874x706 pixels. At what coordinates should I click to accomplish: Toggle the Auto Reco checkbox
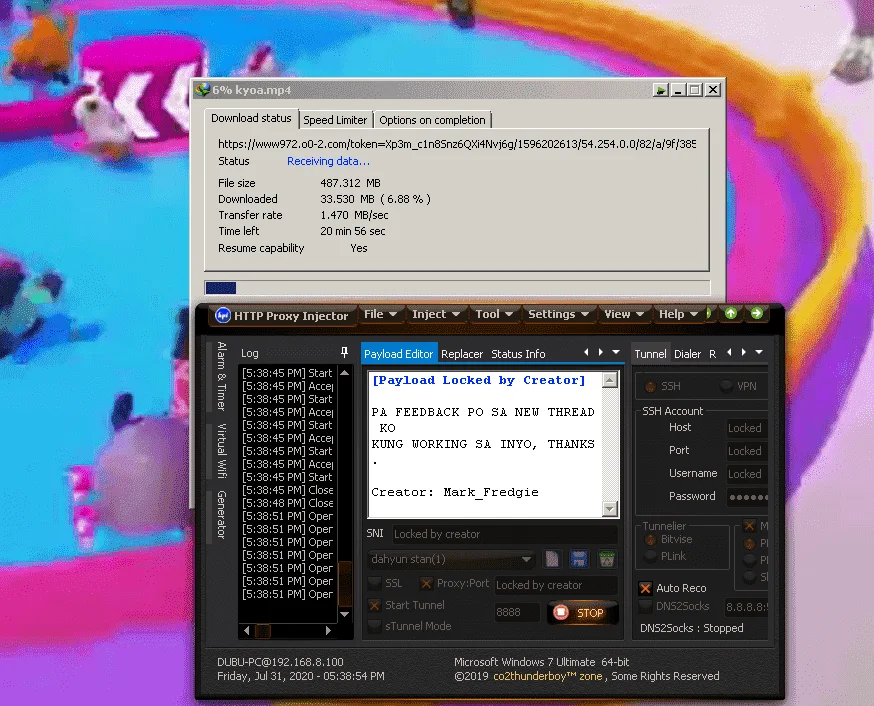point(645,588)
